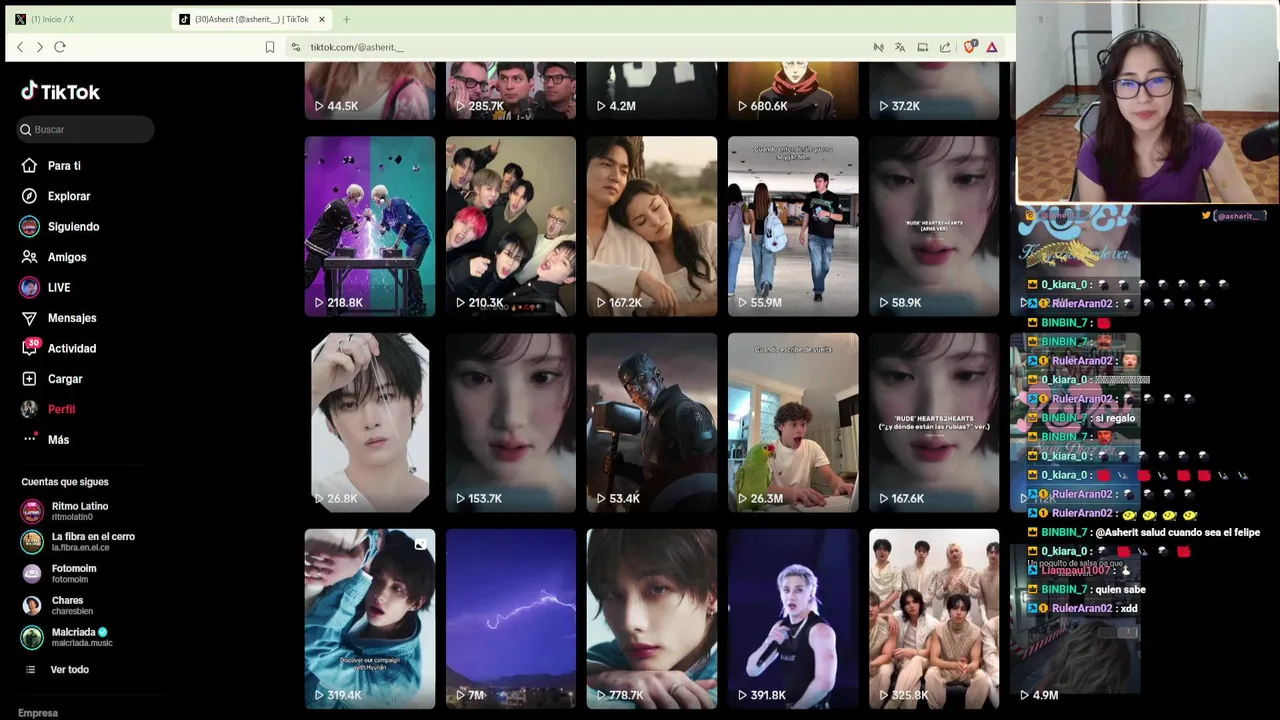
Task: Go forward in browser
Action: 40,47
